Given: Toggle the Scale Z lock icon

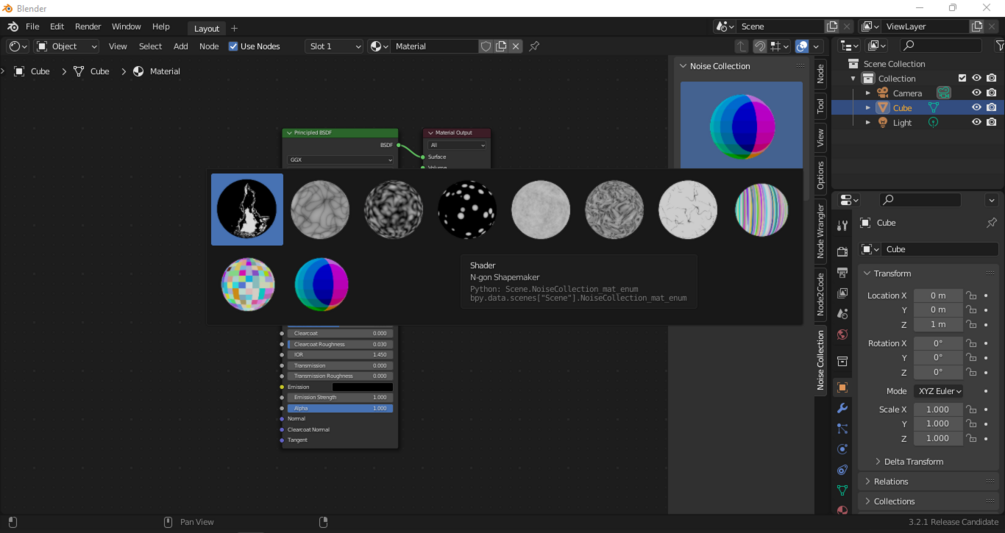Looking at the screenshot, I should [972, 438].
